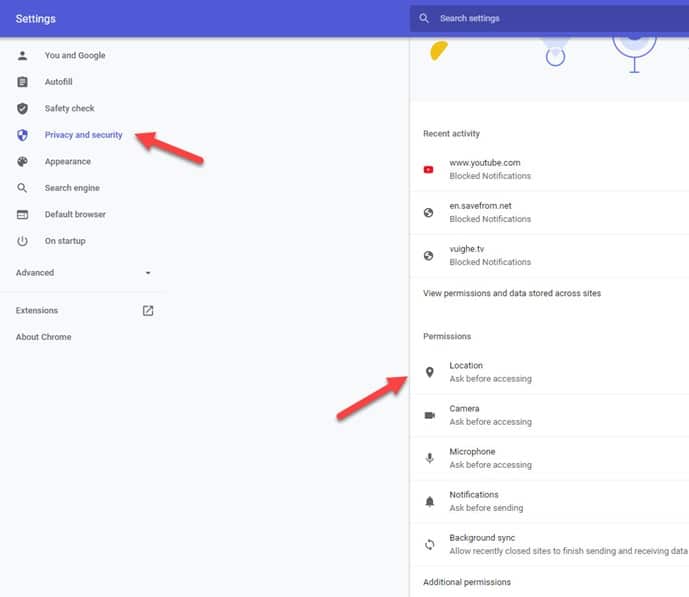Click Ask before accessing under Location
Image resolution: width=689 pixels, height=597 pixels.
point(490,379)
